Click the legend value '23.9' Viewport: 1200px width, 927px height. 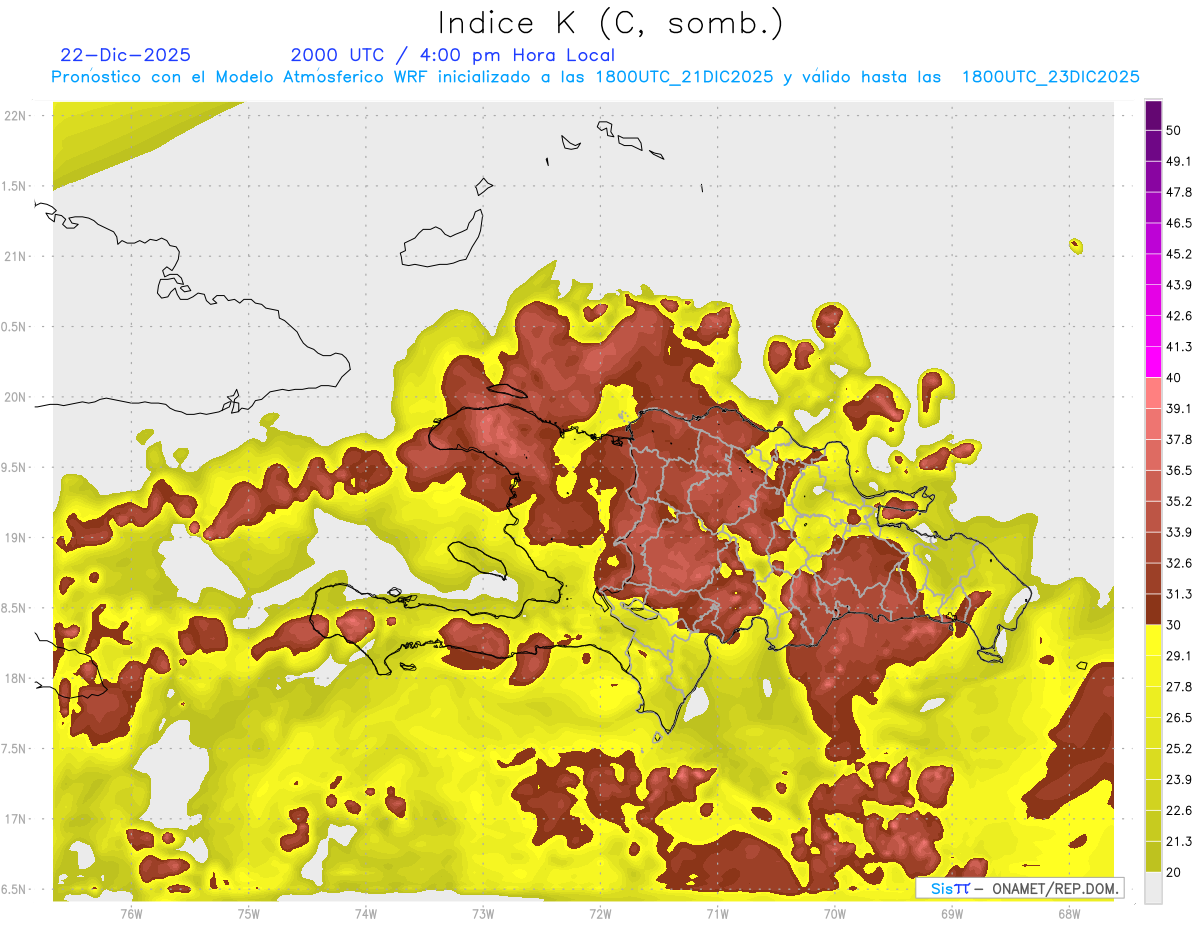[x=1179, y=779]
